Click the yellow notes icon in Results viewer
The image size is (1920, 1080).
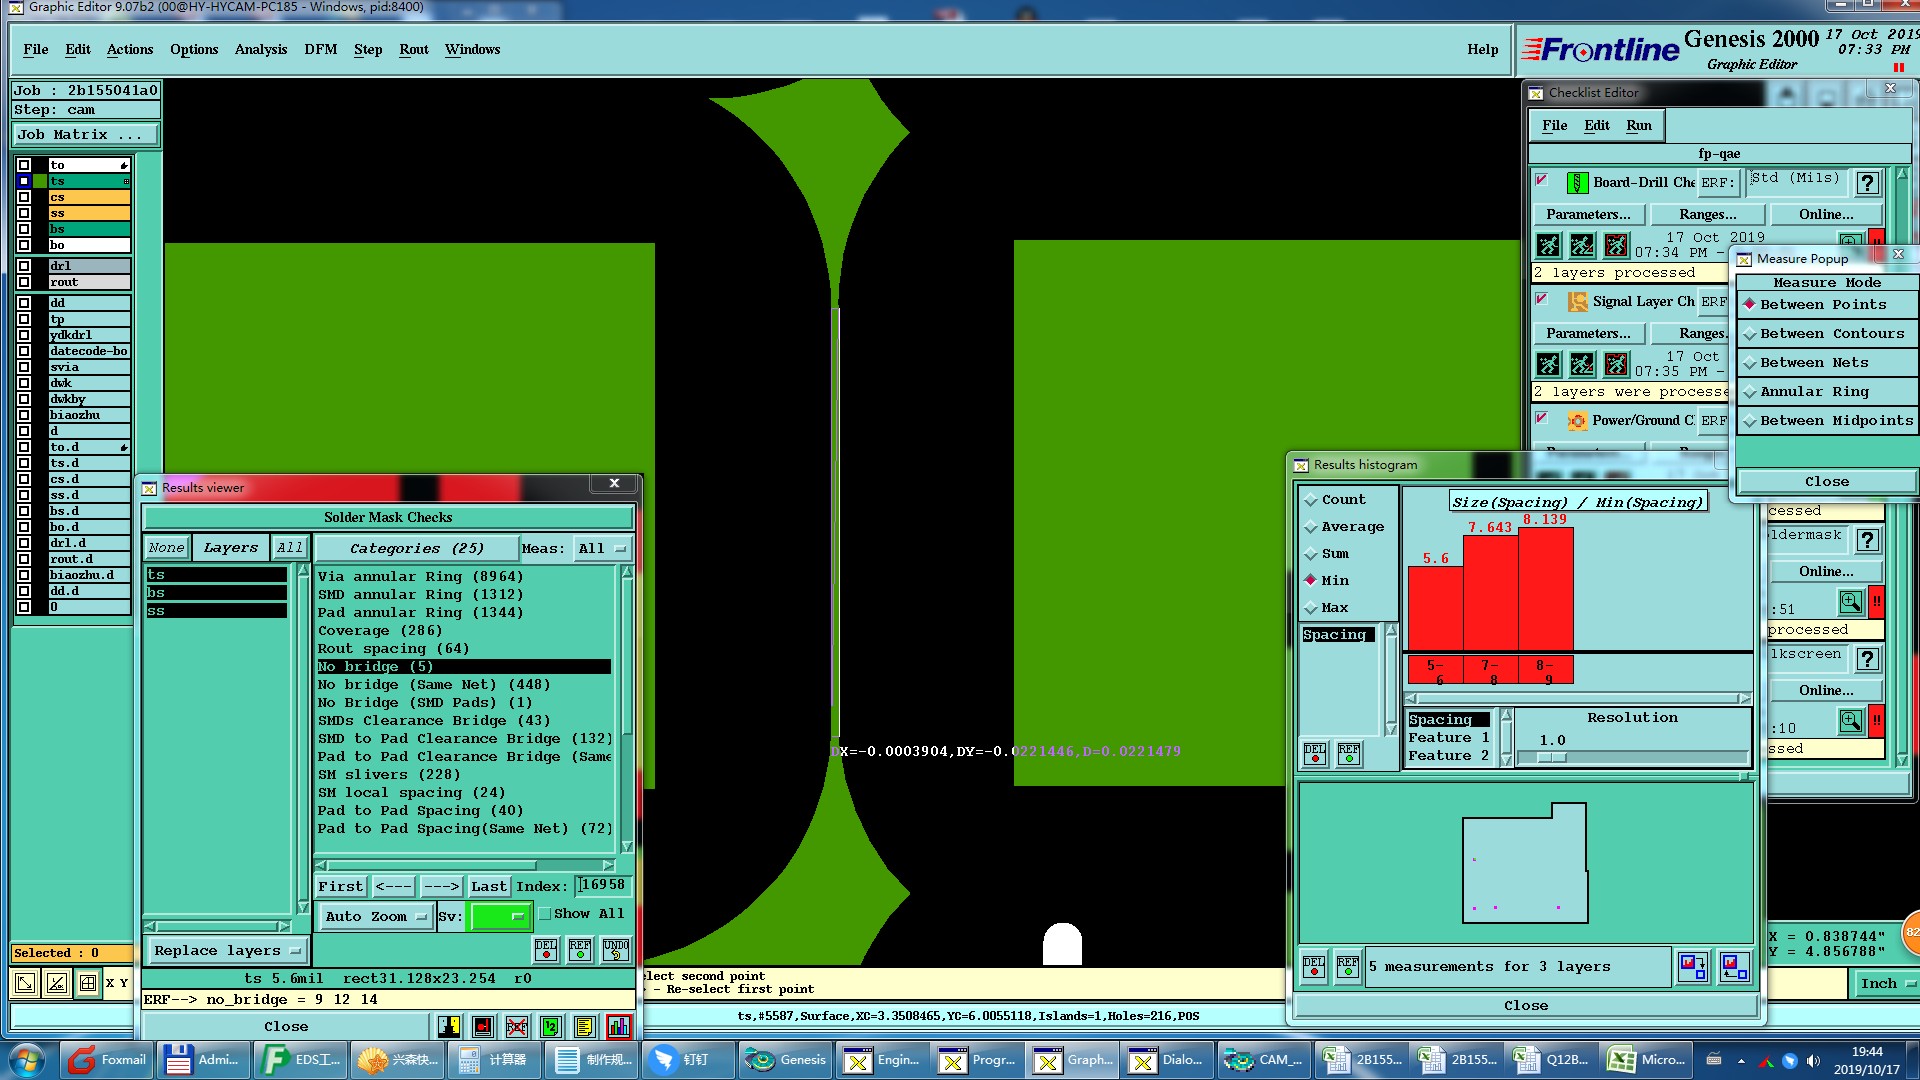click(584, 1026)
